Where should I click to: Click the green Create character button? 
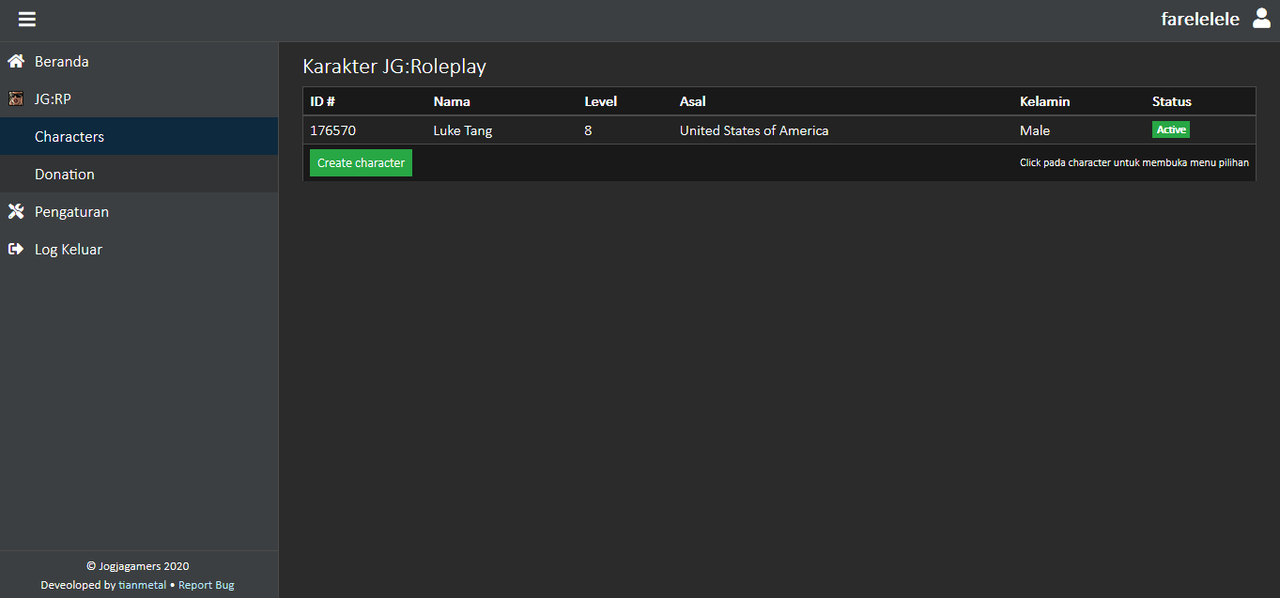(x=361, y=163)
